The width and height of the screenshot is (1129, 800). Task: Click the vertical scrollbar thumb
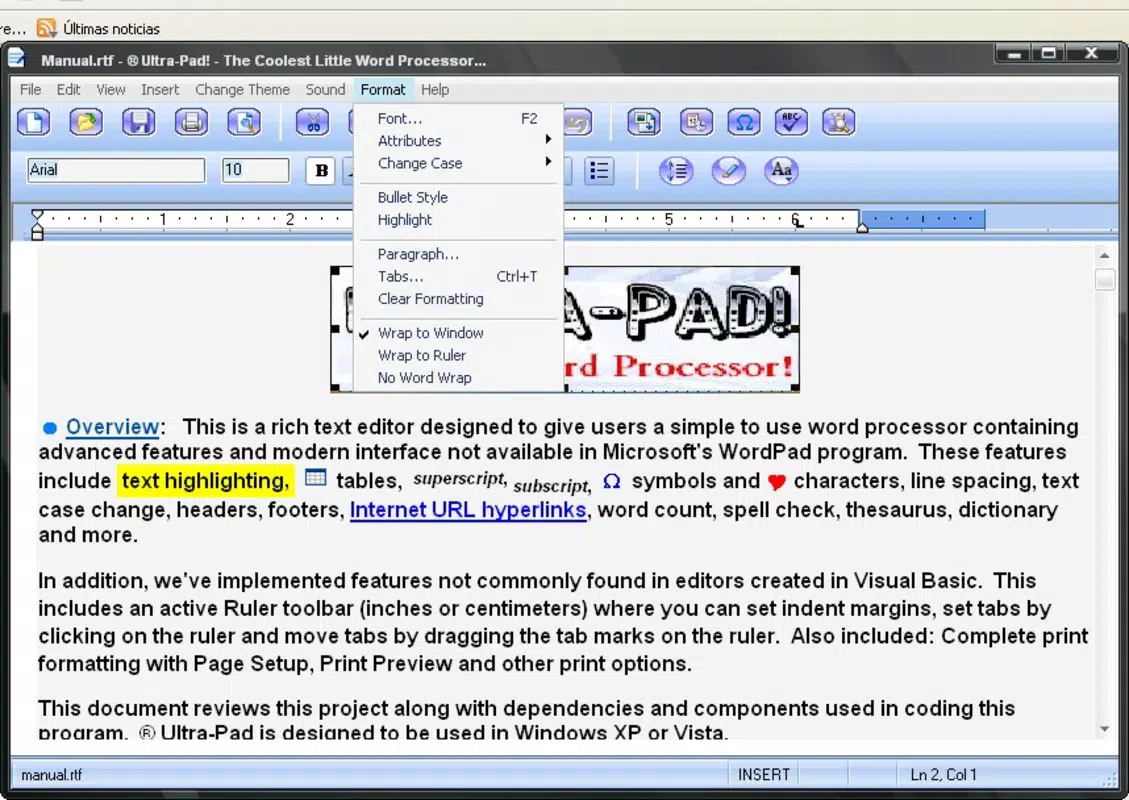pos(1105,279)
